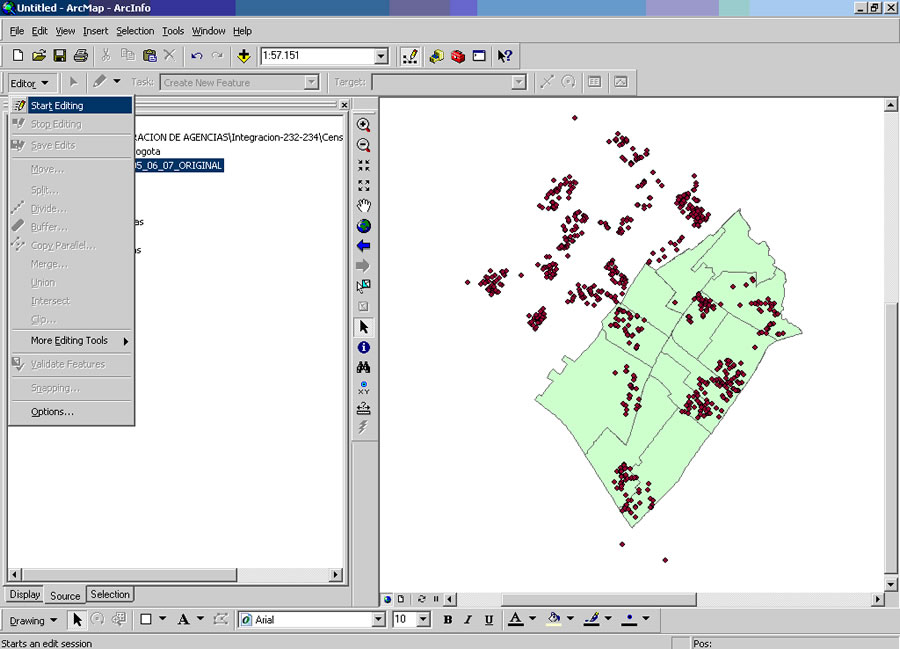Choose Start Editing from Editor menu
Image resolution: width=900 pixels, height=649 pixels.
click(x=57, y=105)
